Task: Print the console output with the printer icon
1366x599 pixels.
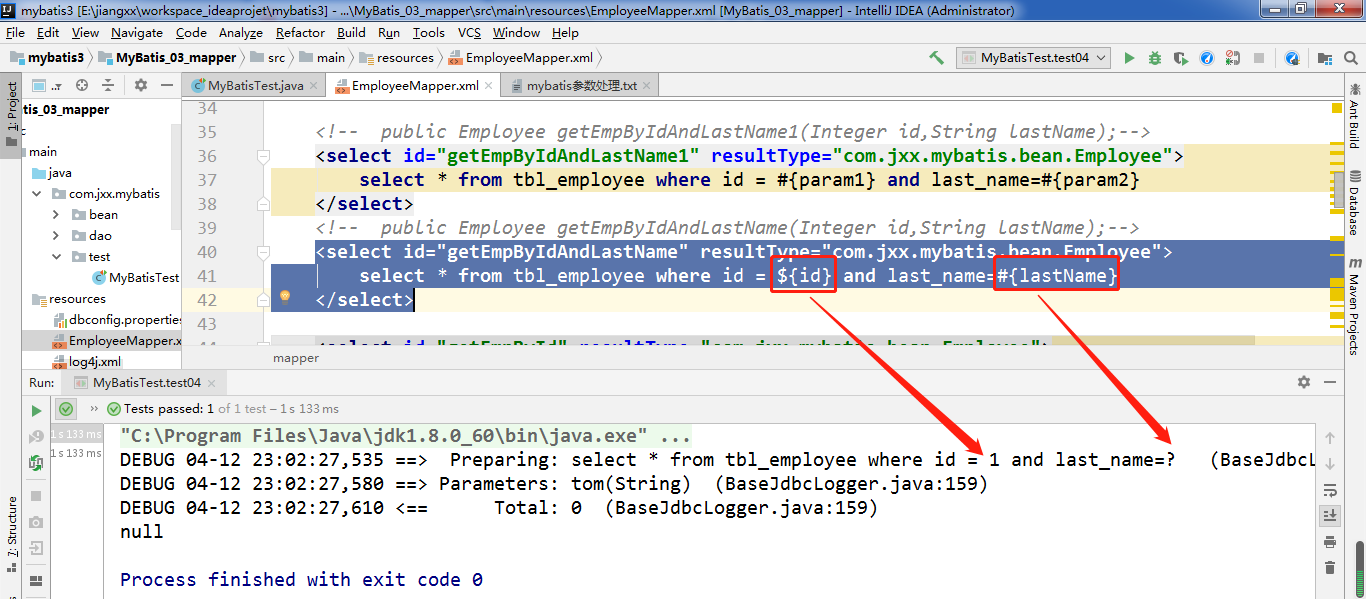Action: (1329, 542)
